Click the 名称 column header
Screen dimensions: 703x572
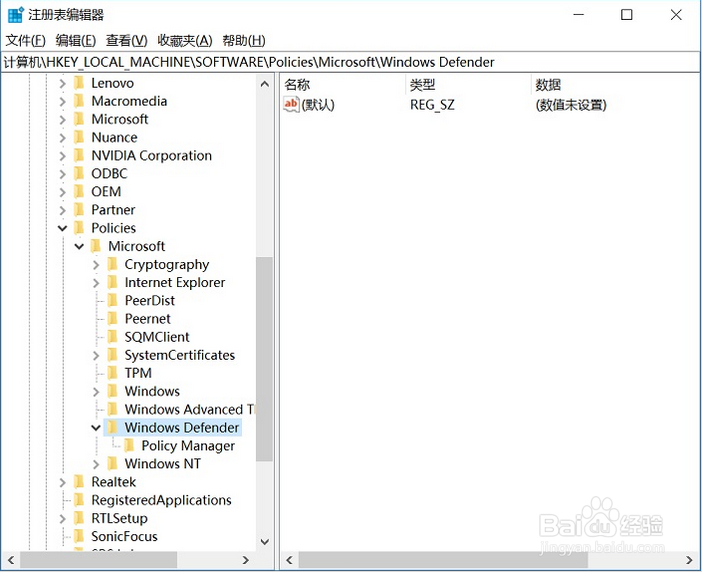(x=343, y=84)
